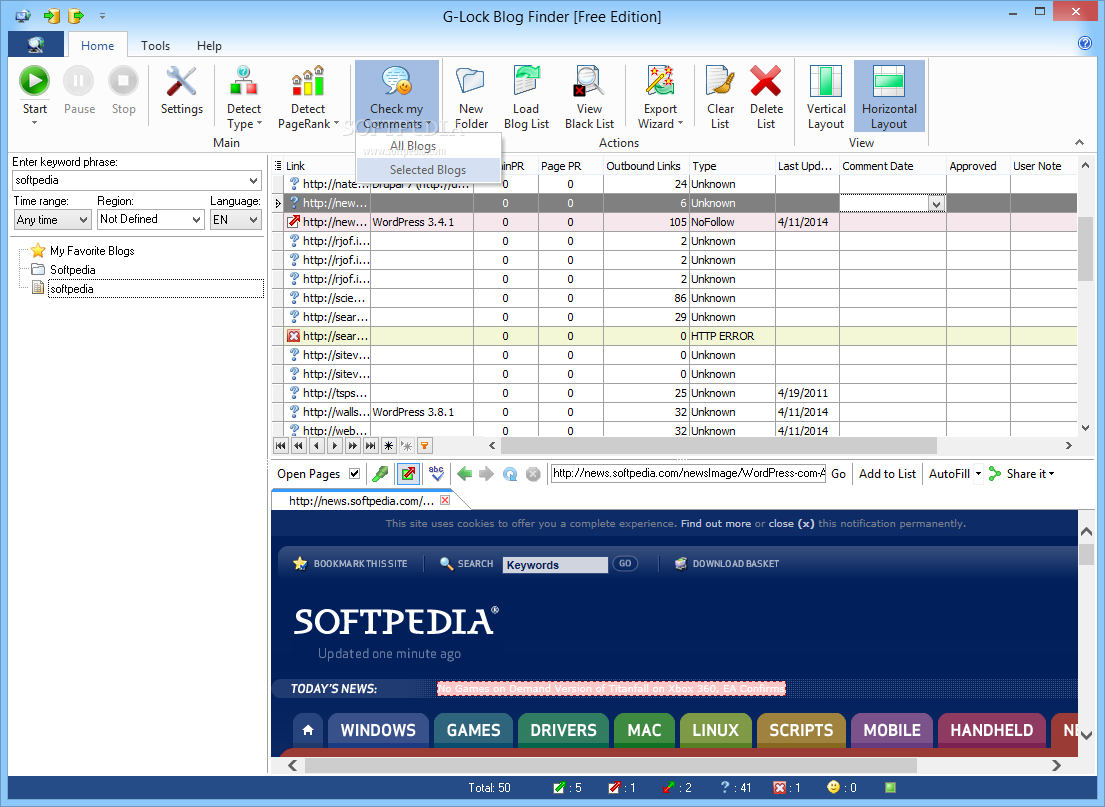Close the news.softpedia.com page tab
The height and width of the screenshot is (807, 1105).
[x=445, y=500]
